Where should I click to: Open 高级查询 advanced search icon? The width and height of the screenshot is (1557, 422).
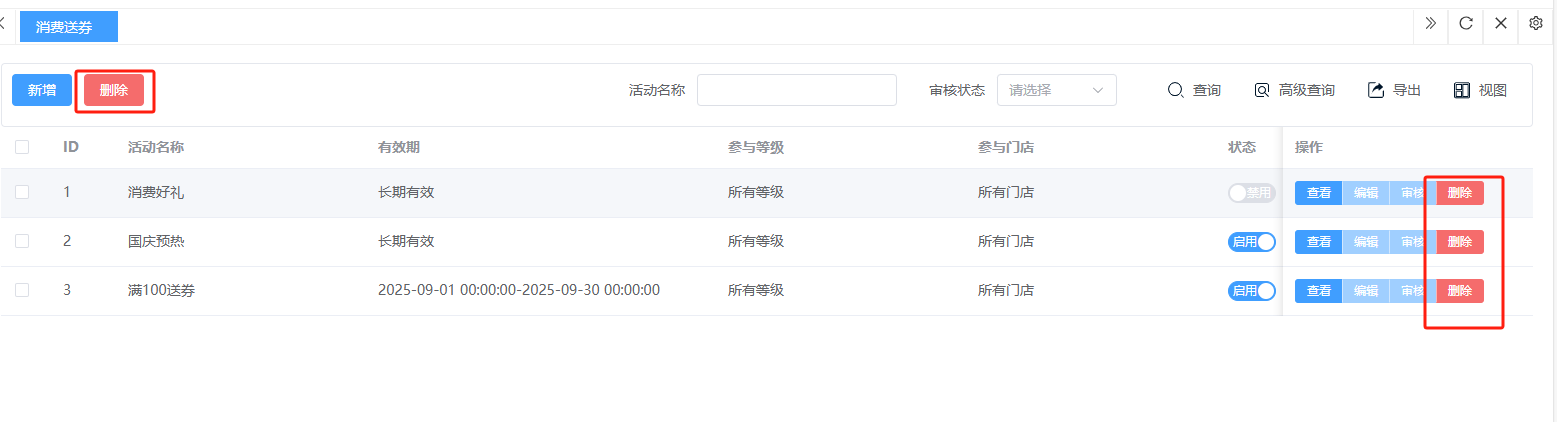coord(1262,90)
